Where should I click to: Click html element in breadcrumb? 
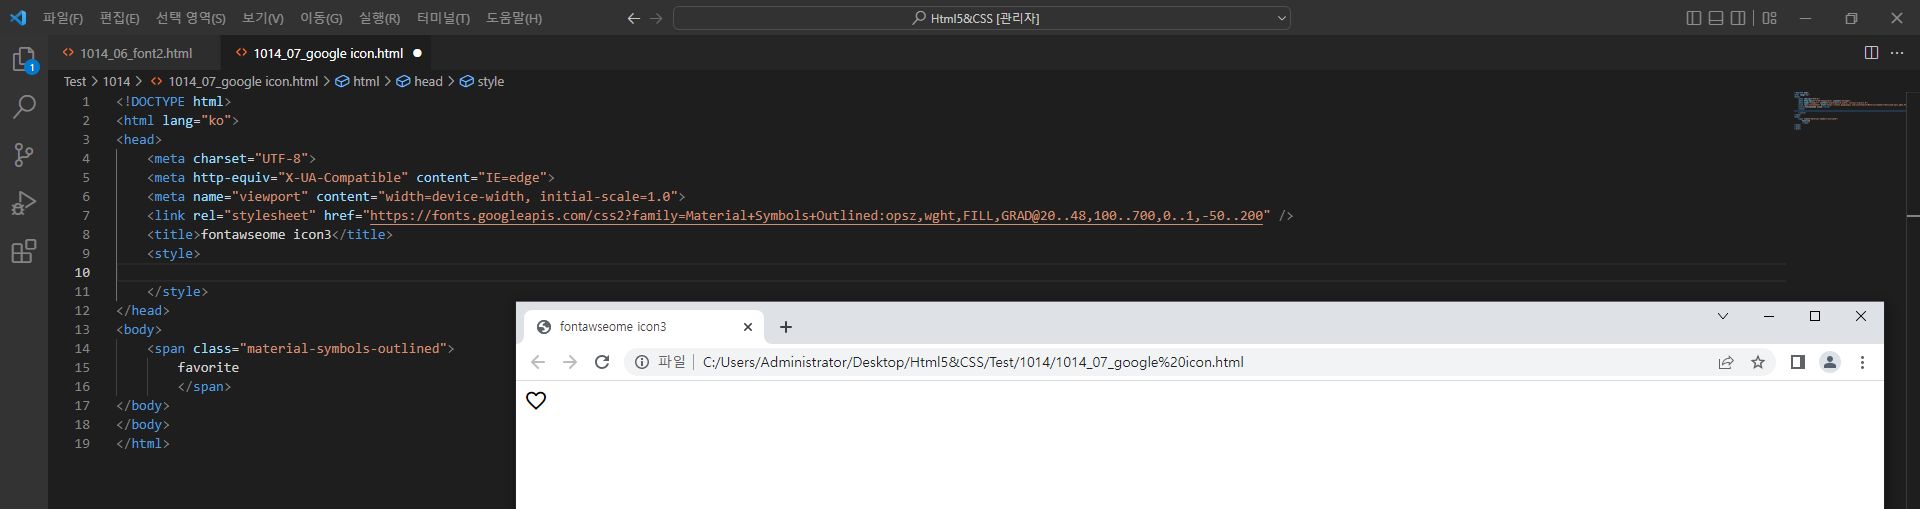point(366,81)
